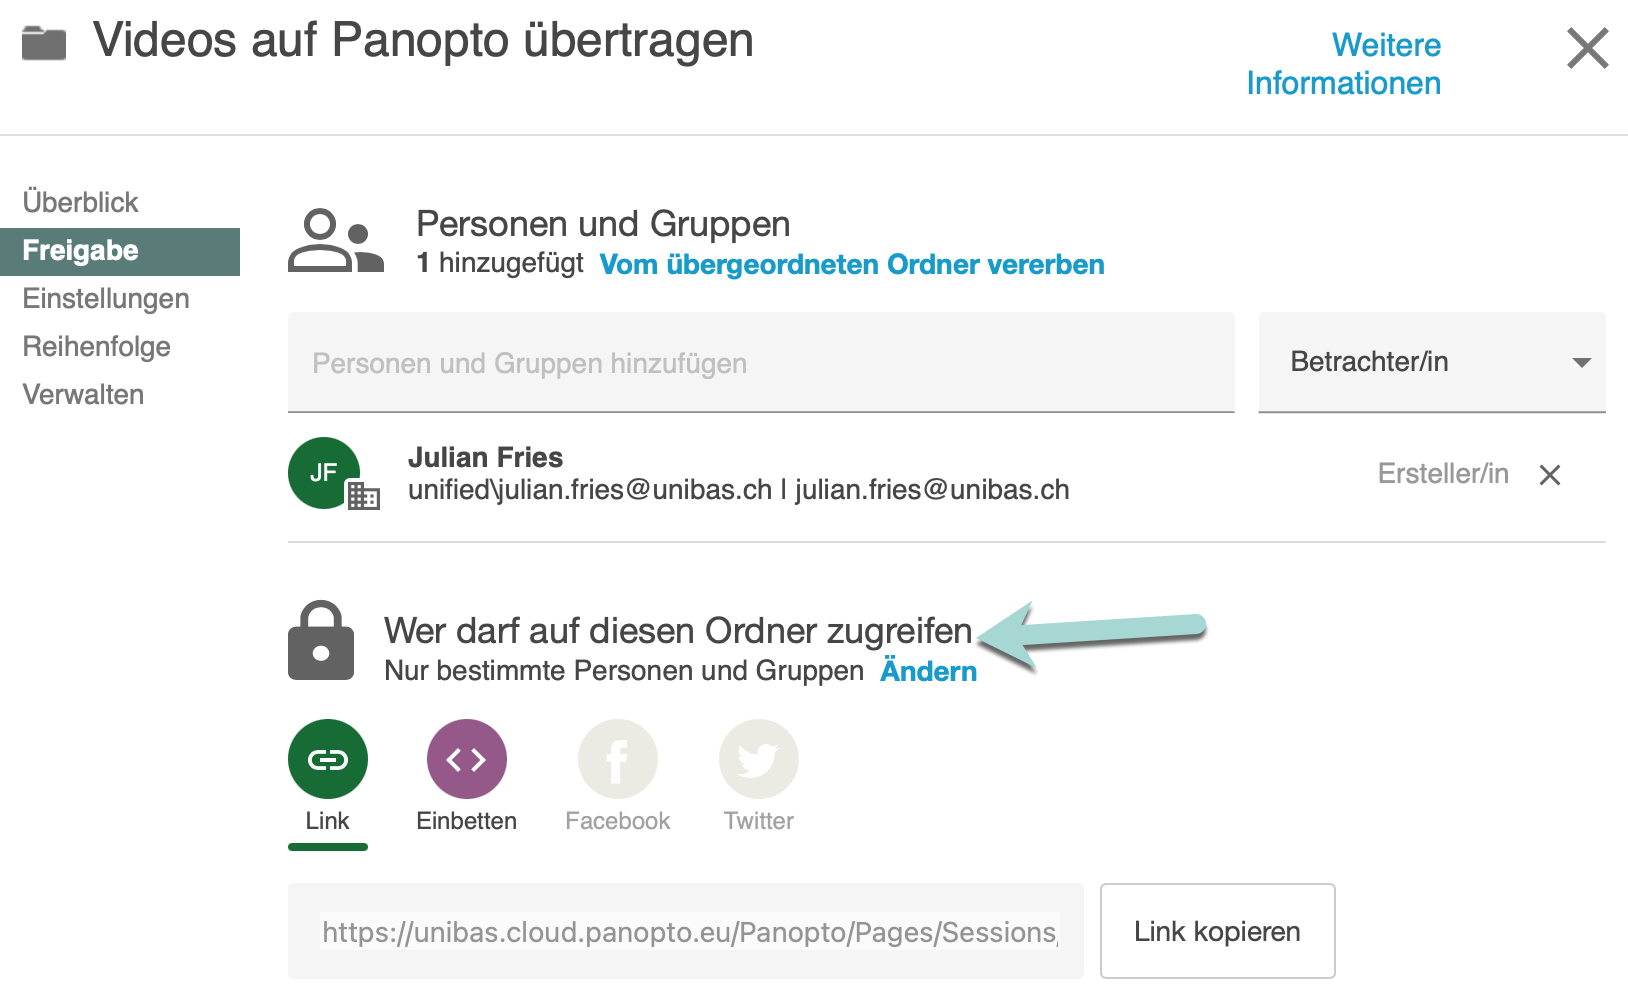Click the folder icon beside the title
The height and width of the screenshot is (998, 1628).
coord(44,43)
